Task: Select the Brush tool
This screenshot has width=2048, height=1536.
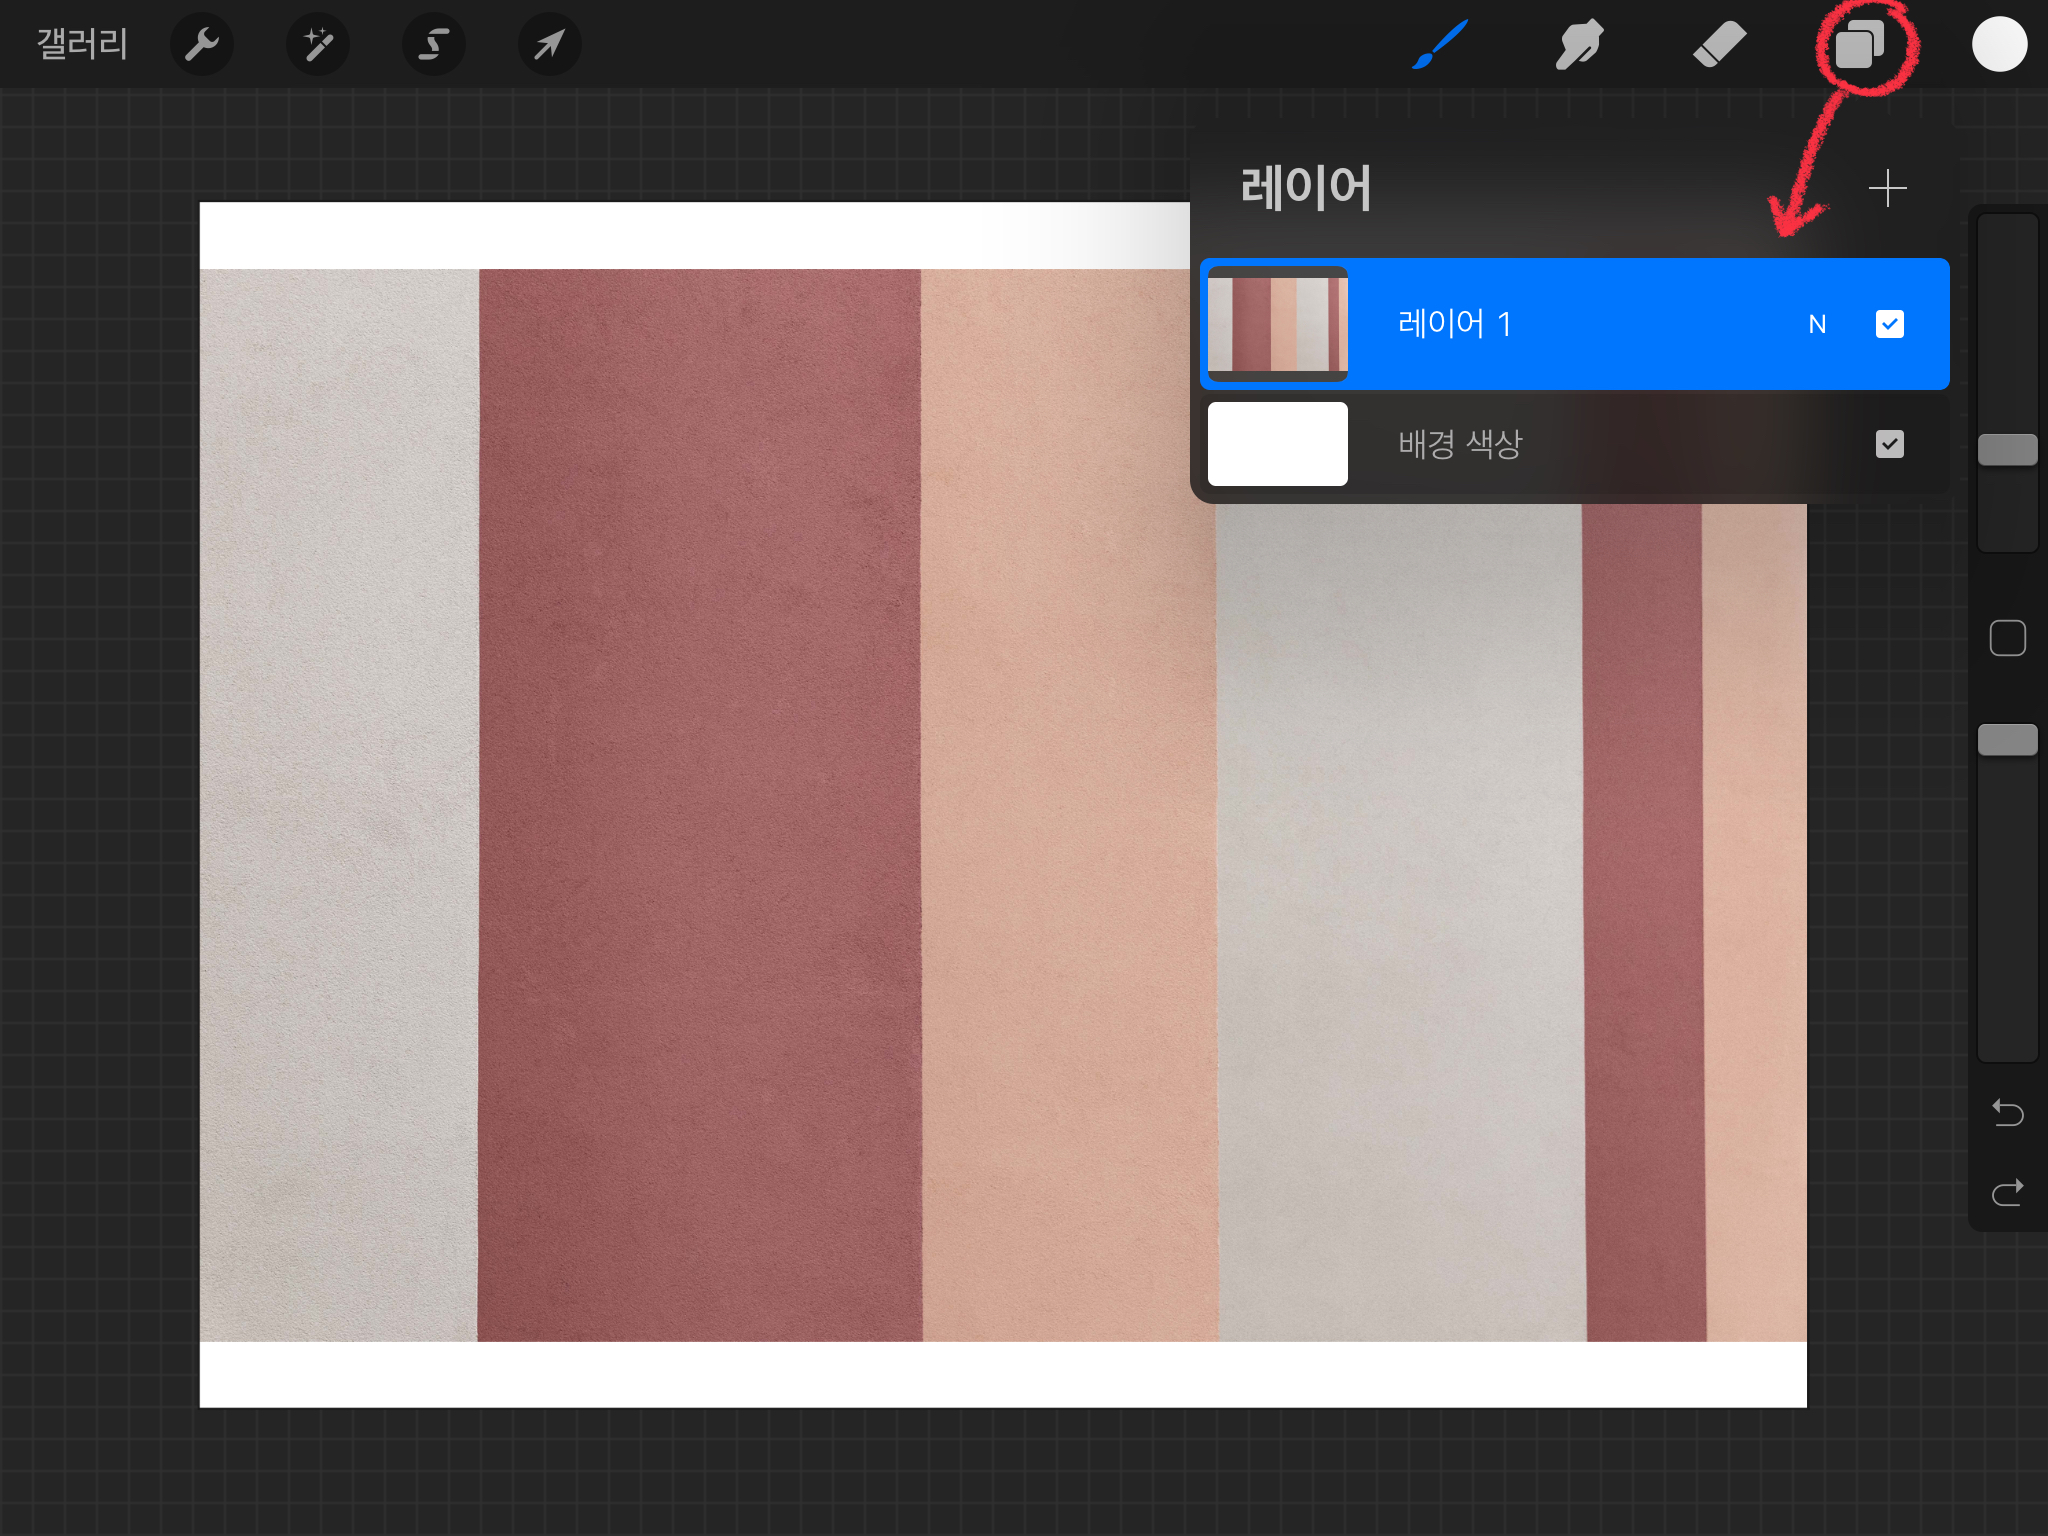Action: 1440,44
